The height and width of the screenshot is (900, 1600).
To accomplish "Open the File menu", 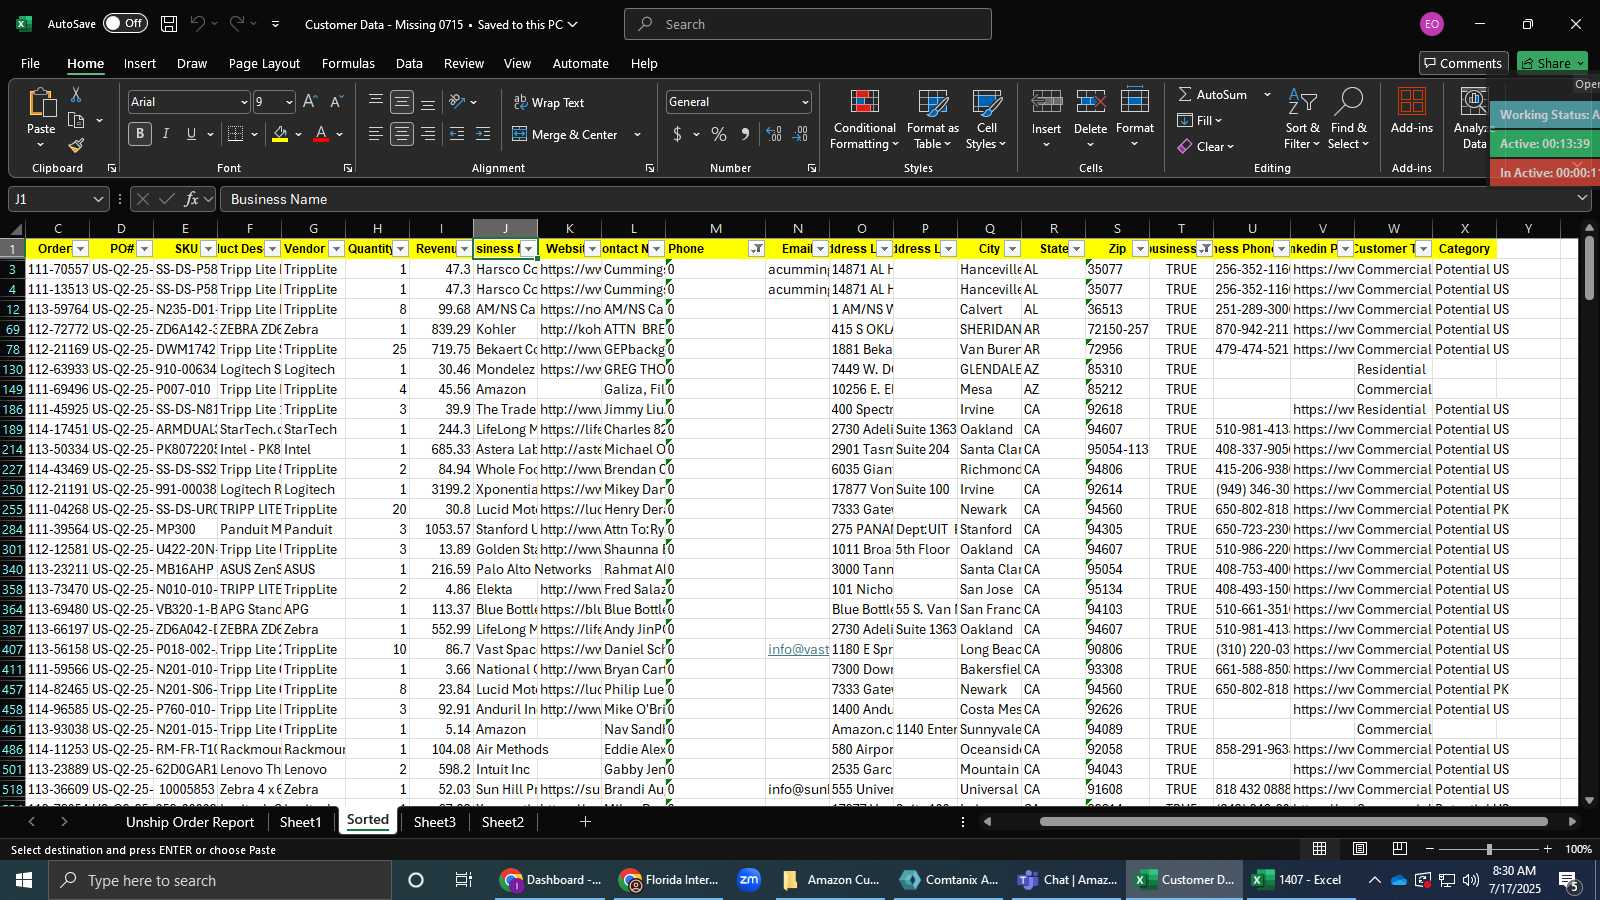I will click(30, 63).
